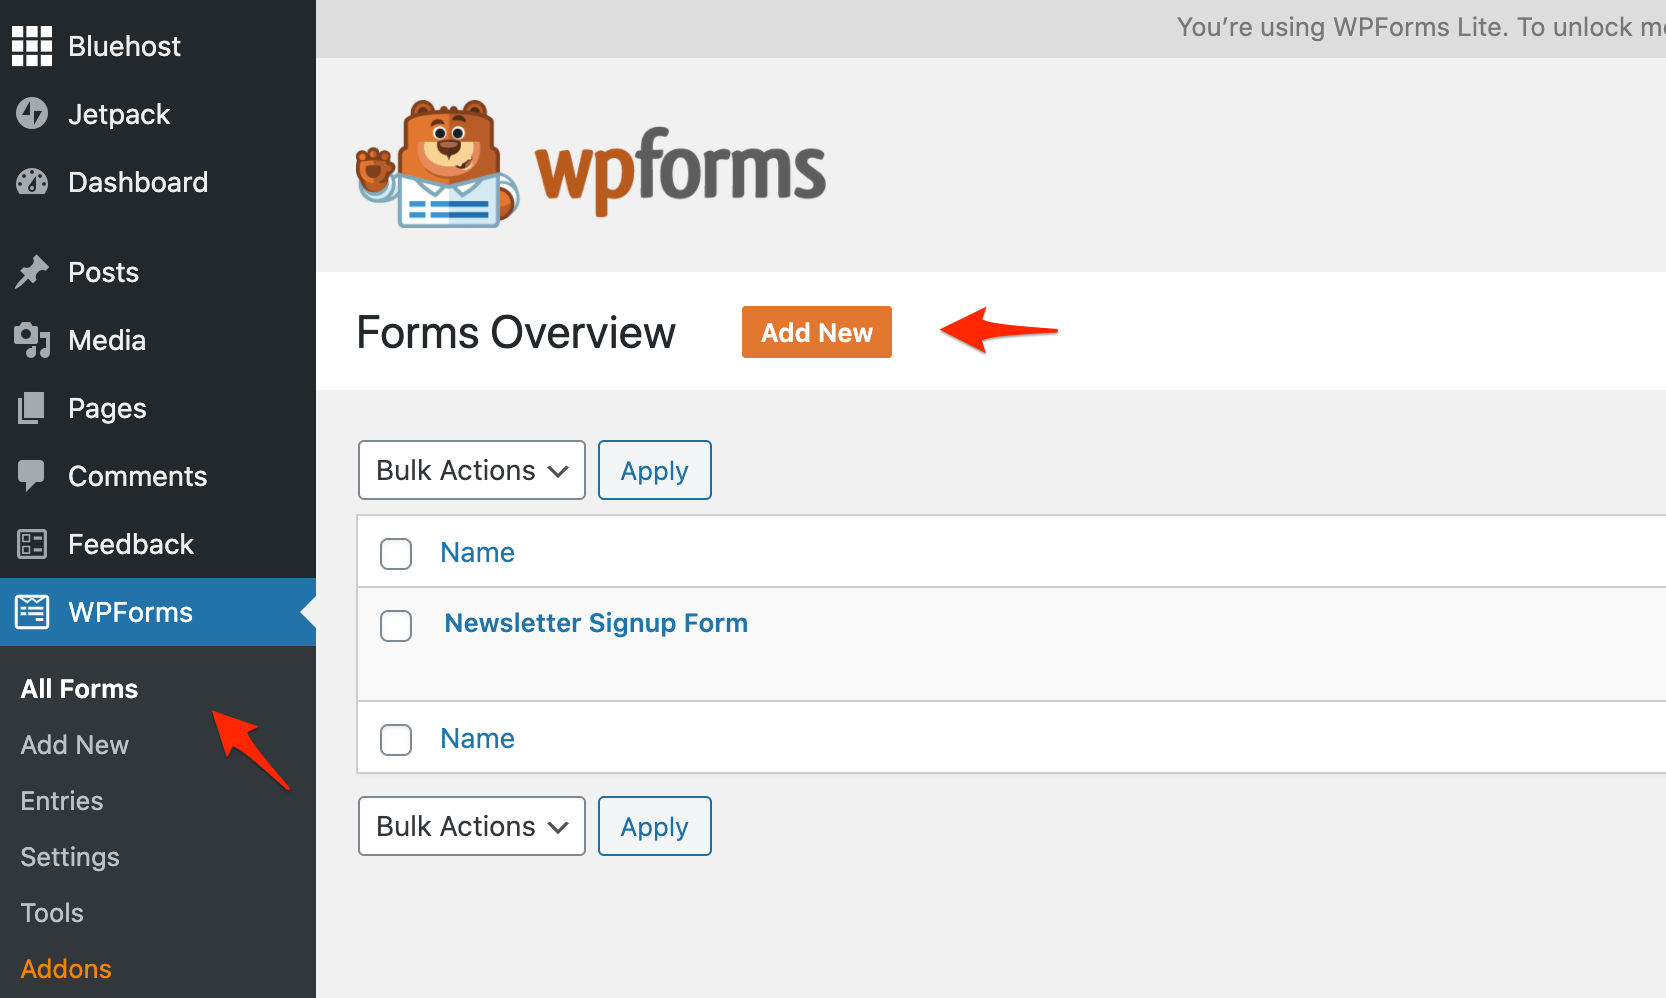Image resolution: width=1666 pixels, height=998 pixels.
Task: Open the bottom Bulk Actions dropdown
Action: click(472, 826)
